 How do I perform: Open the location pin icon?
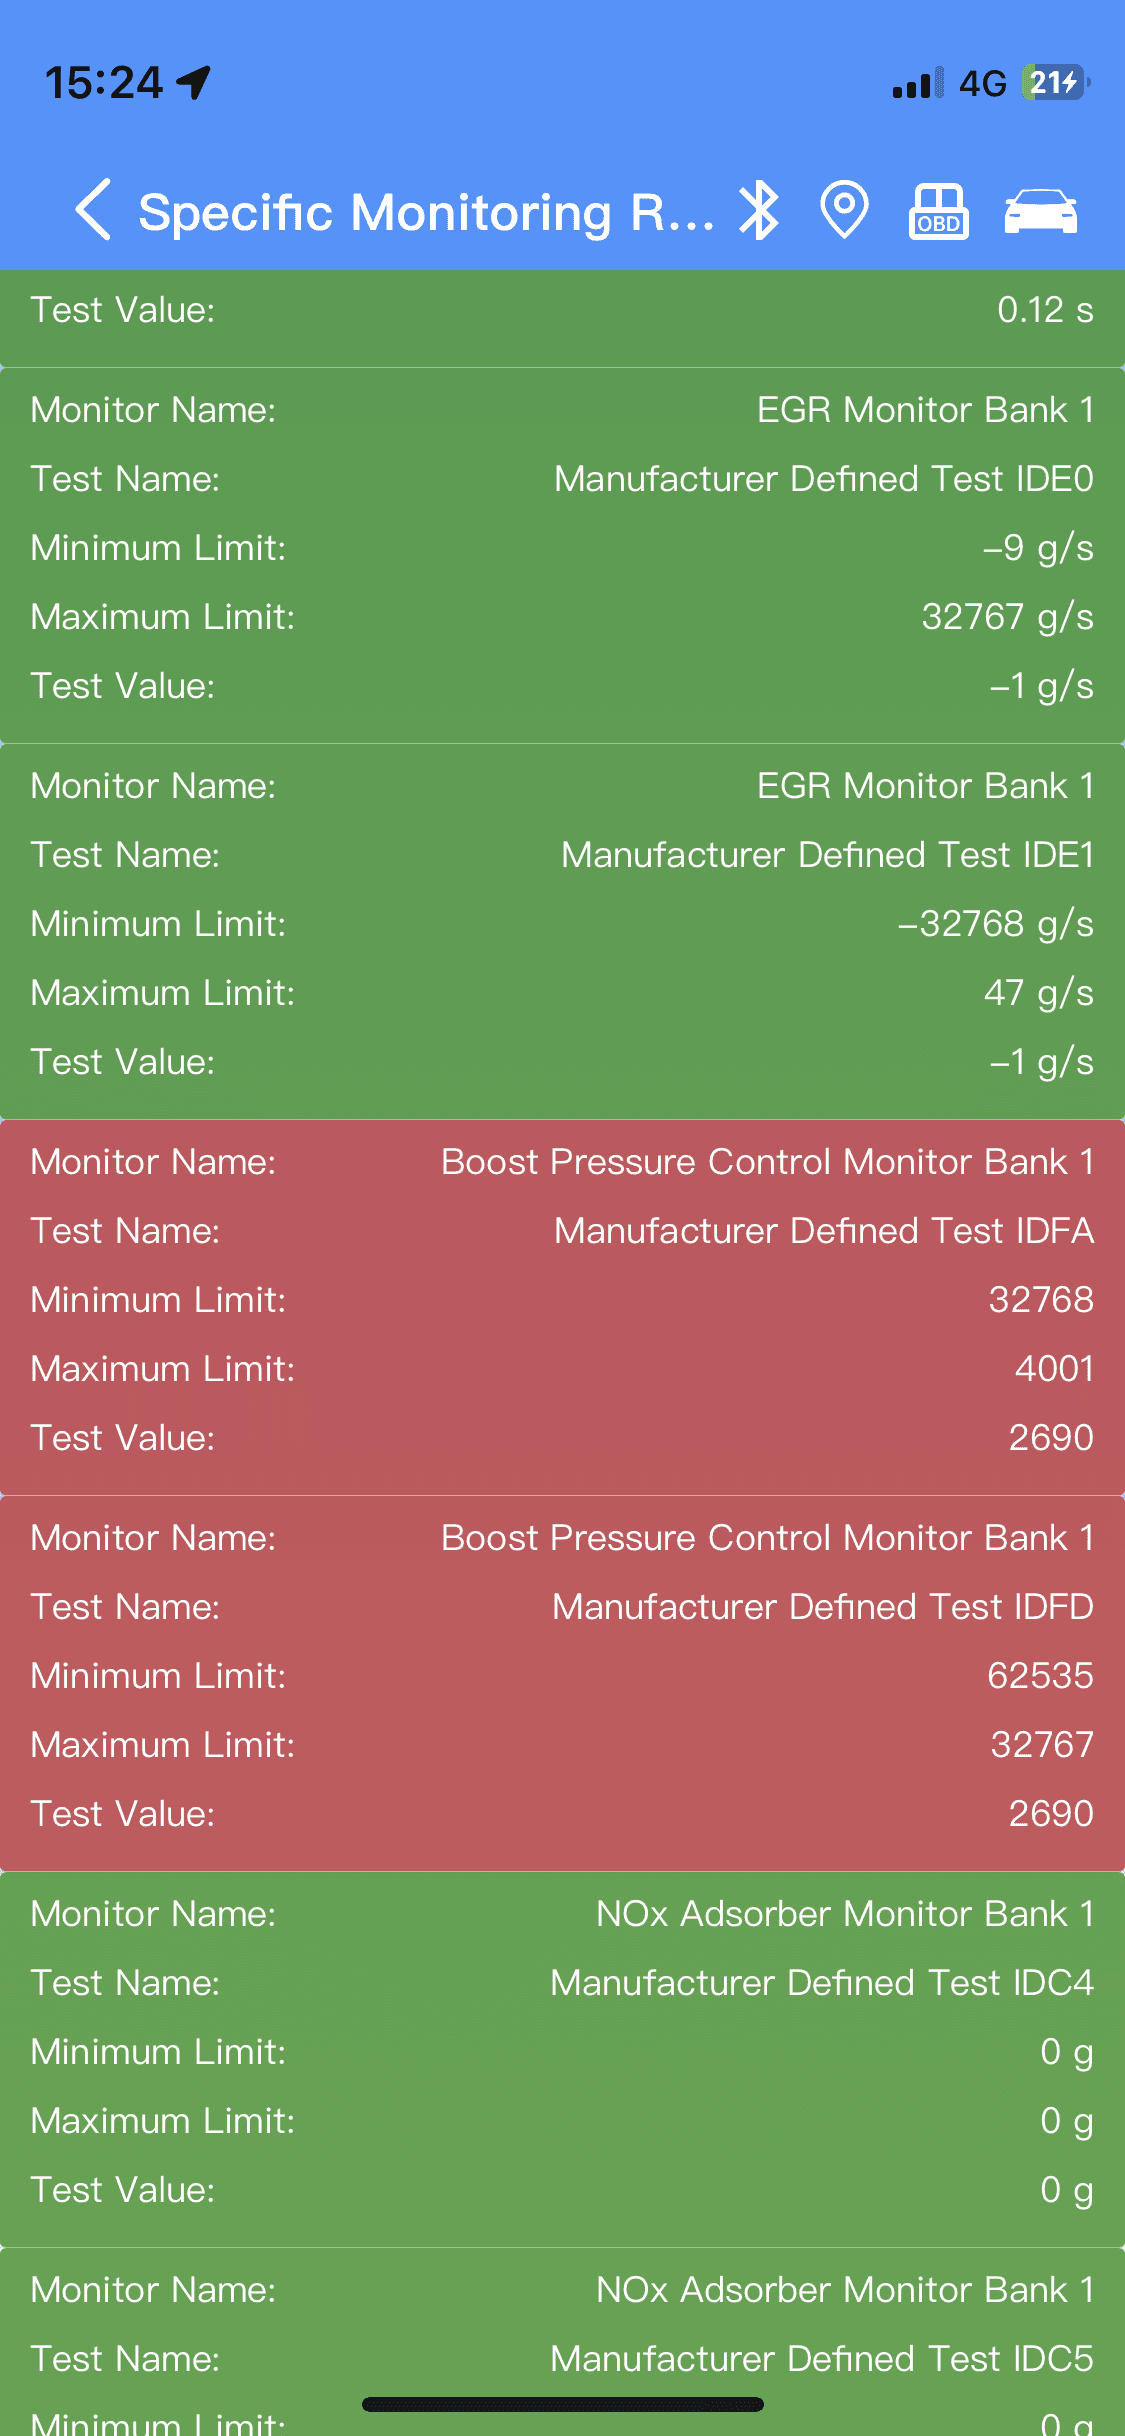click(844, 210)
